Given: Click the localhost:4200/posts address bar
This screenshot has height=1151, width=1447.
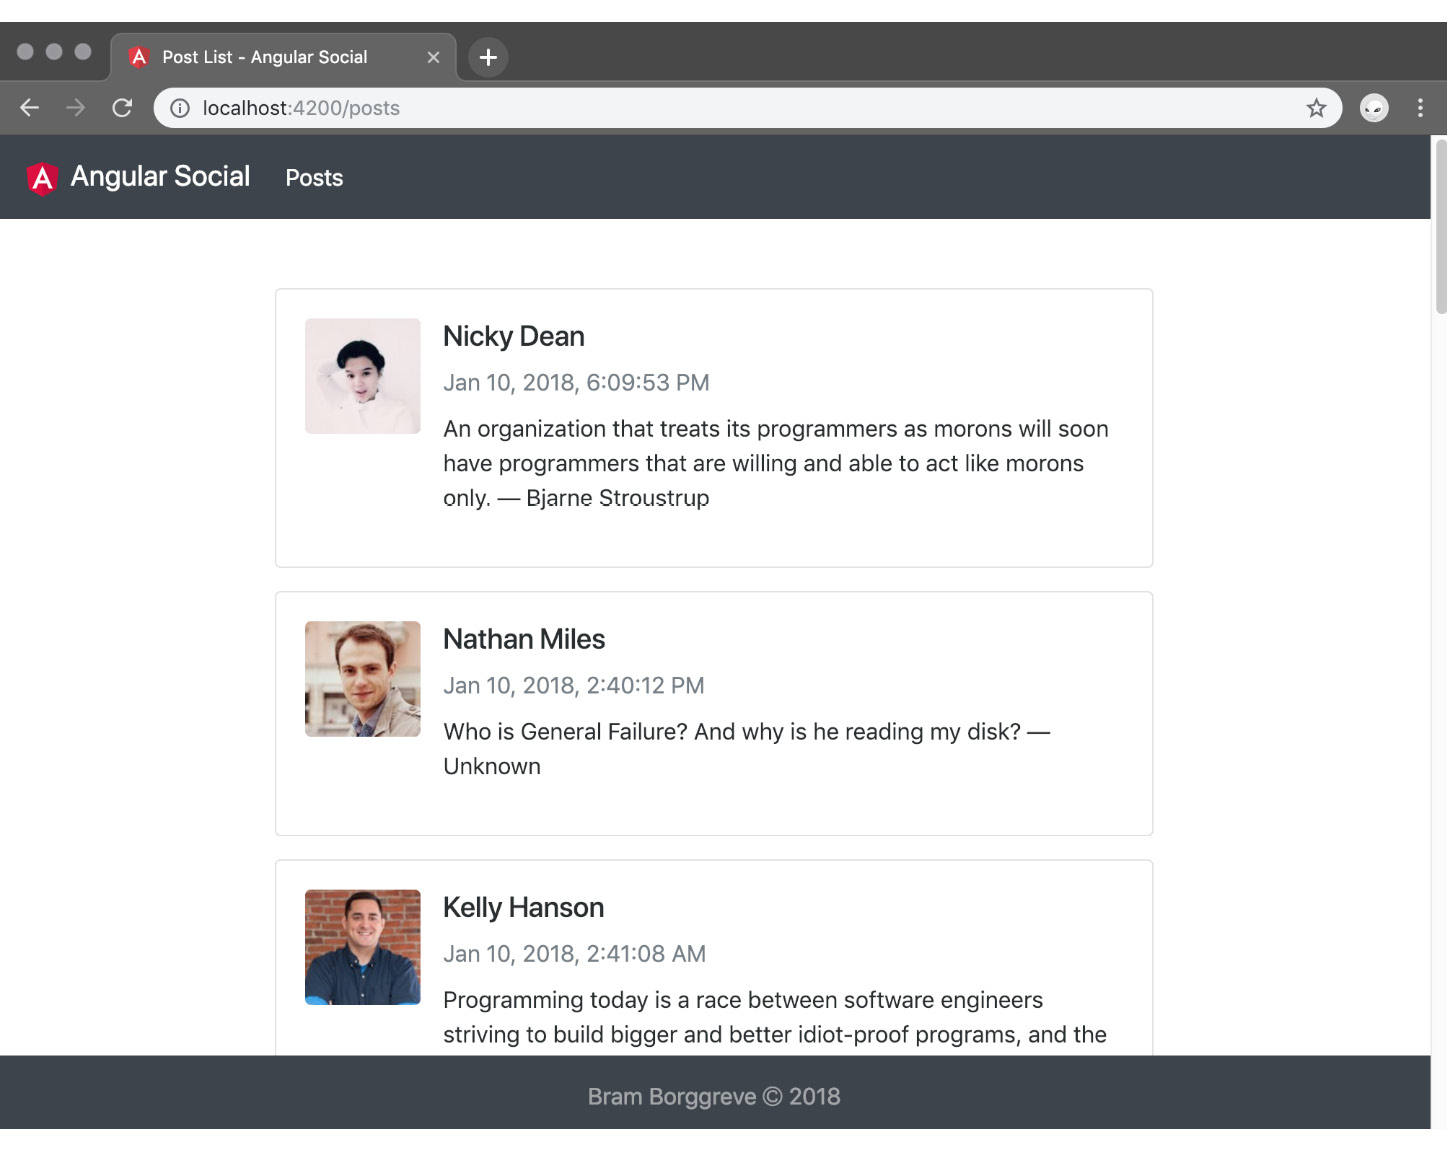Looking at the screenshot, I should pos(747,108).
